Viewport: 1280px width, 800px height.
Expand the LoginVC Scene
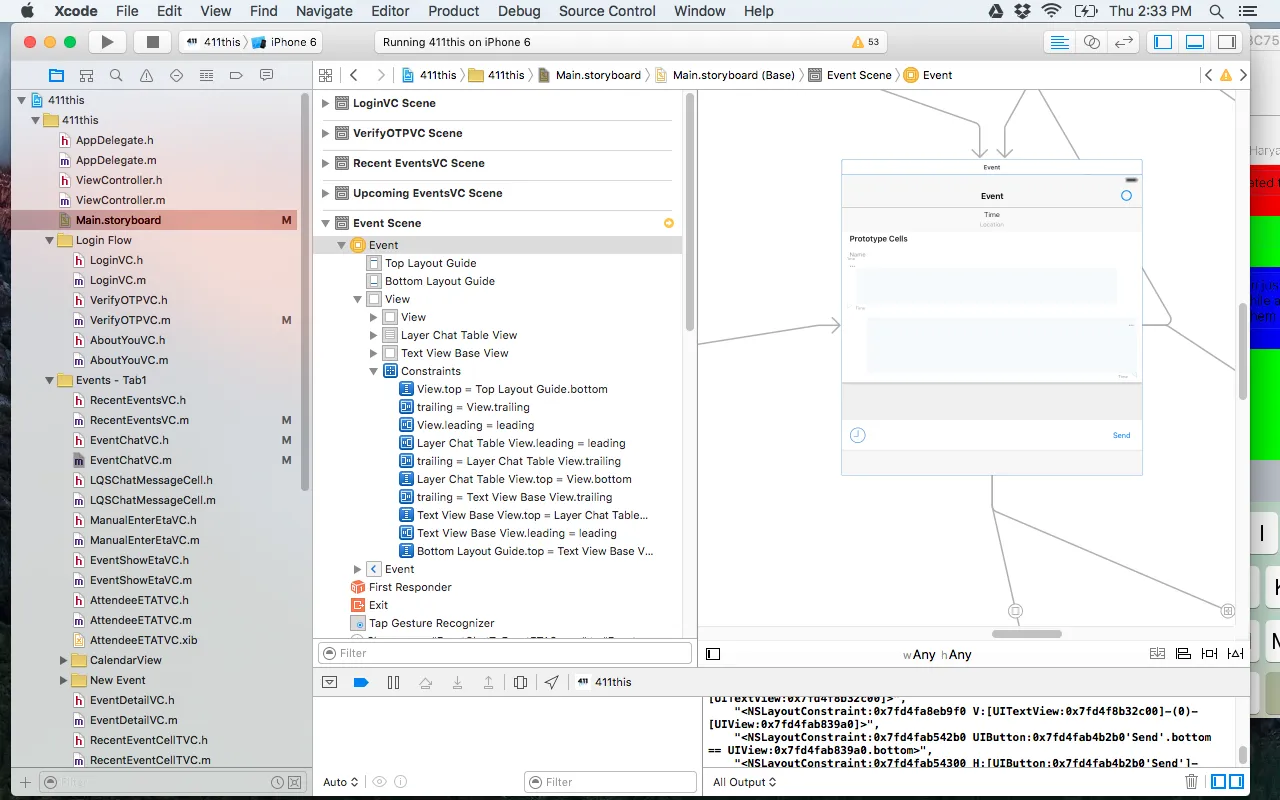[x=325, y=103]
